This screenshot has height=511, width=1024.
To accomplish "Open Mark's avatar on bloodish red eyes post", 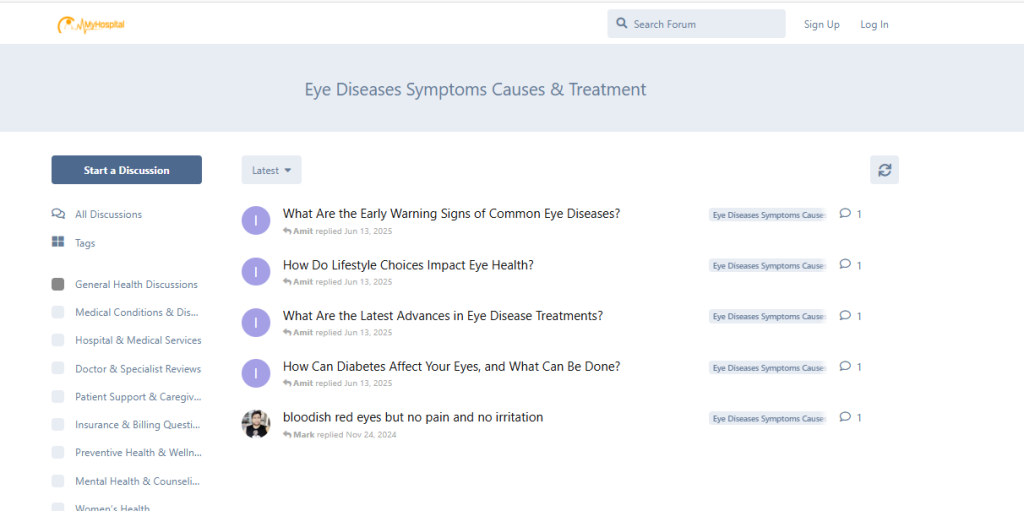I will 256,424.
